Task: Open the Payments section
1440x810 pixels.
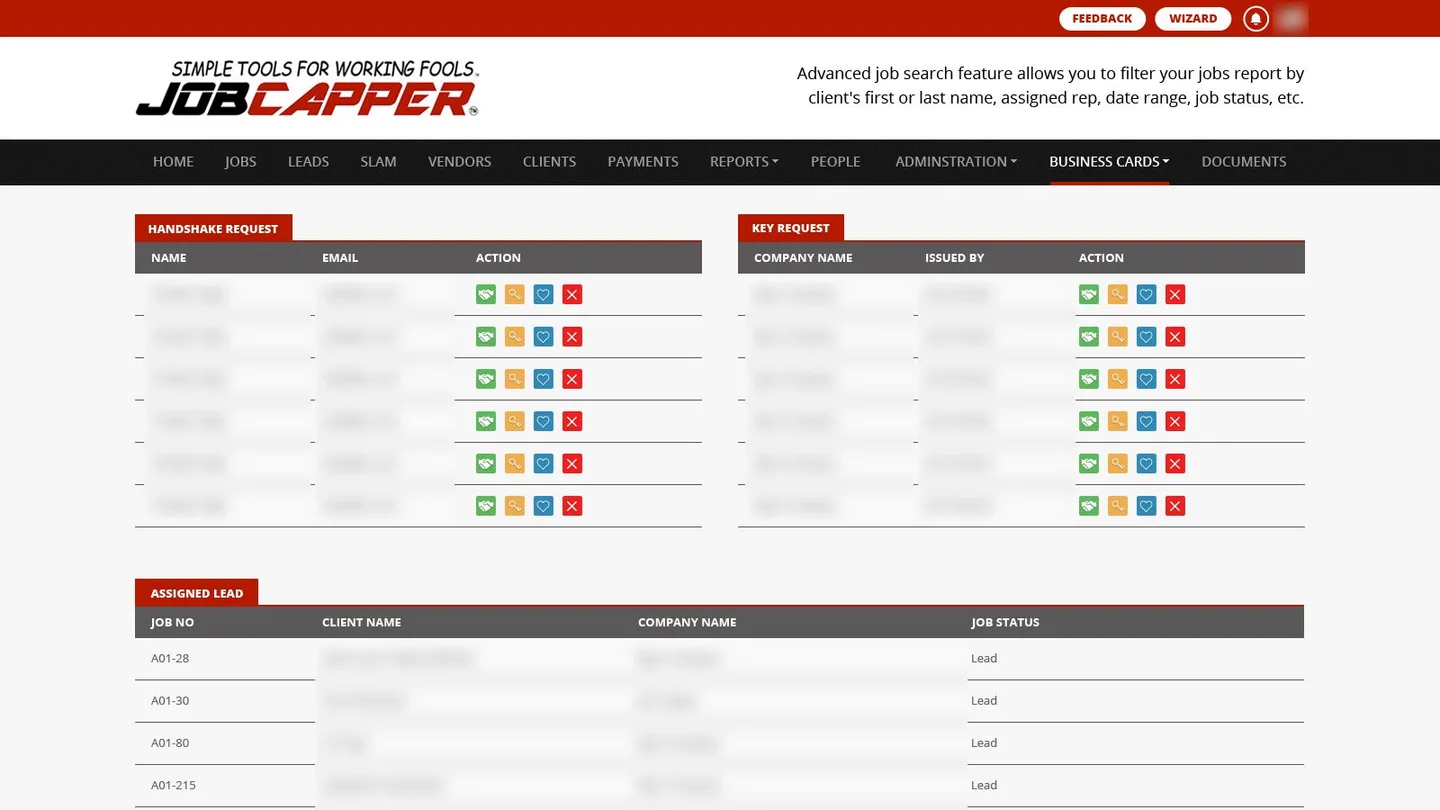Action: click(643, 161)
